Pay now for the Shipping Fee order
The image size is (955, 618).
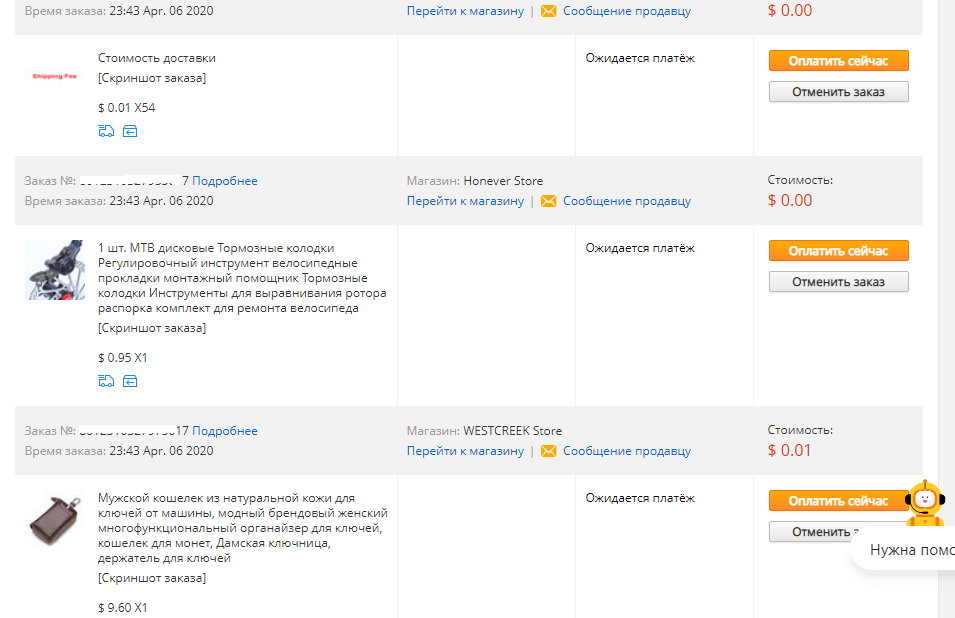pos(839,61)
